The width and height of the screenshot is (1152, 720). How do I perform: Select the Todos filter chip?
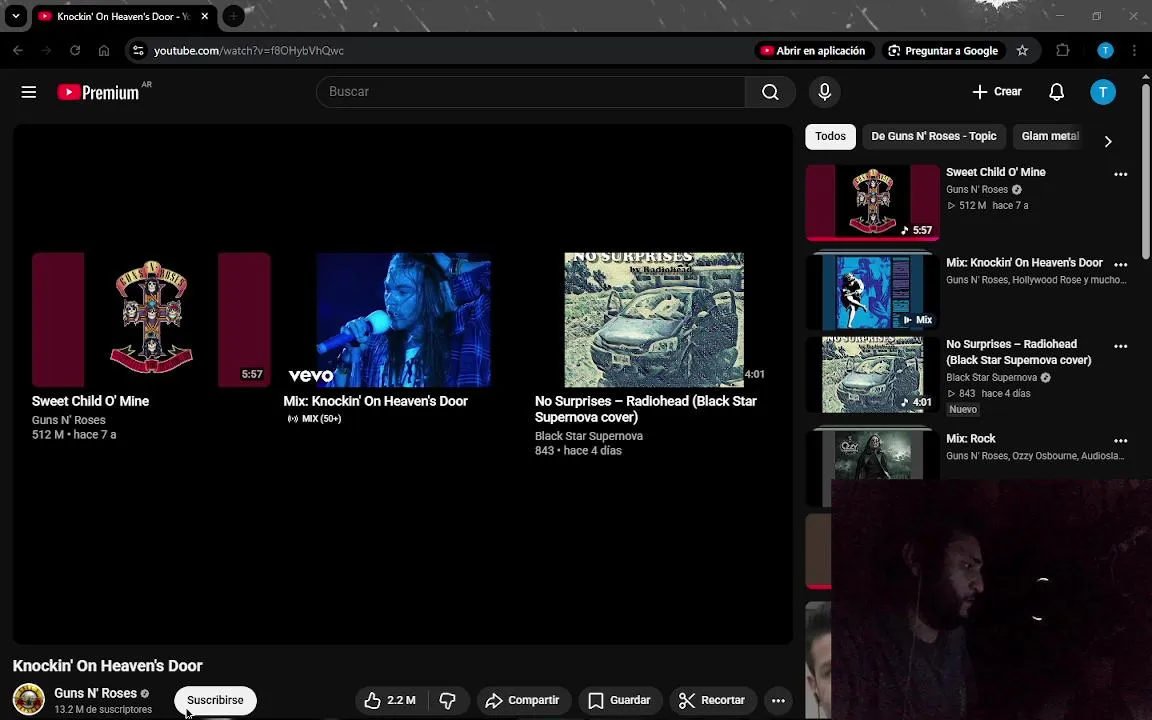click(x=830, y=136)
